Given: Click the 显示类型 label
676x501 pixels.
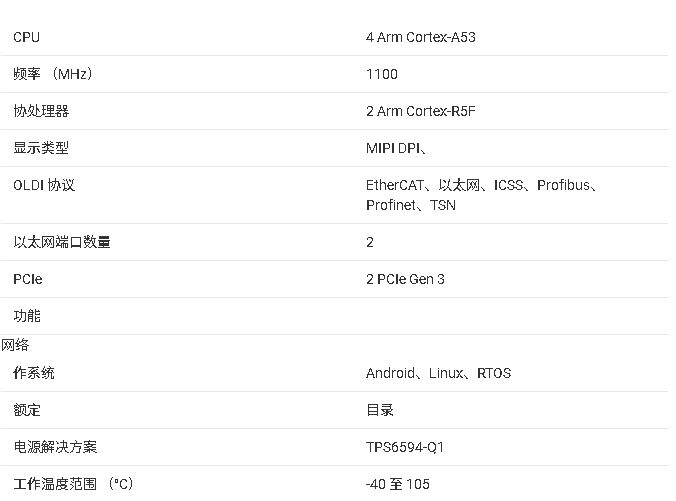Looking at the screenshot, I should click(x=41, y=148).
